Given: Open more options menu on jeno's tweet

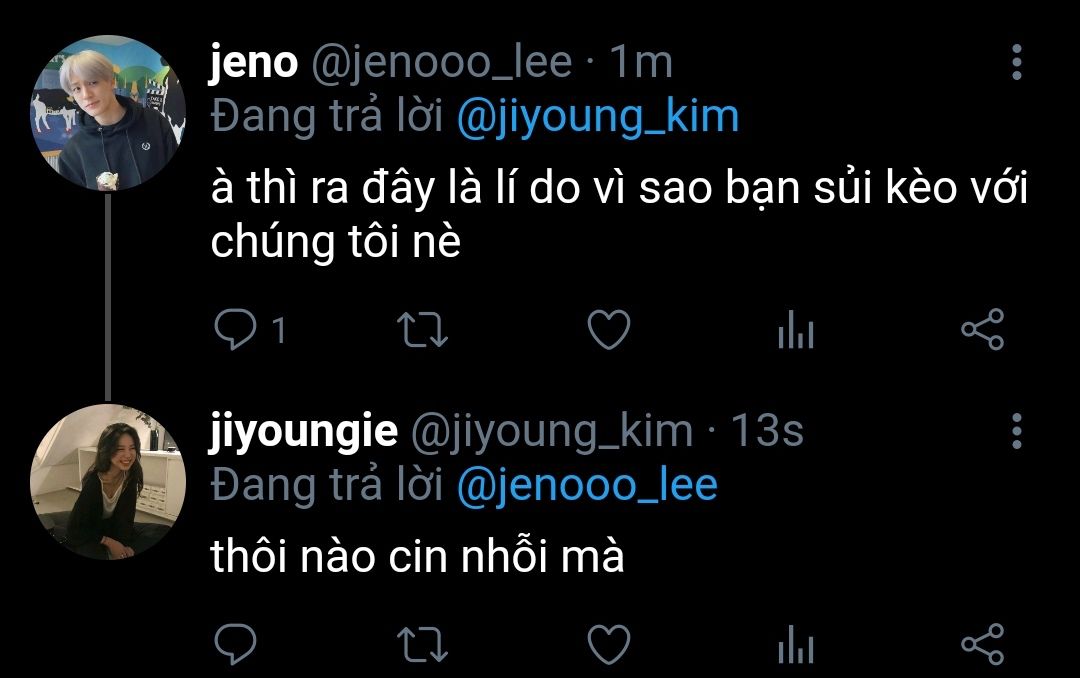Looking at the screenshot, I should [x=1017, y=62].
